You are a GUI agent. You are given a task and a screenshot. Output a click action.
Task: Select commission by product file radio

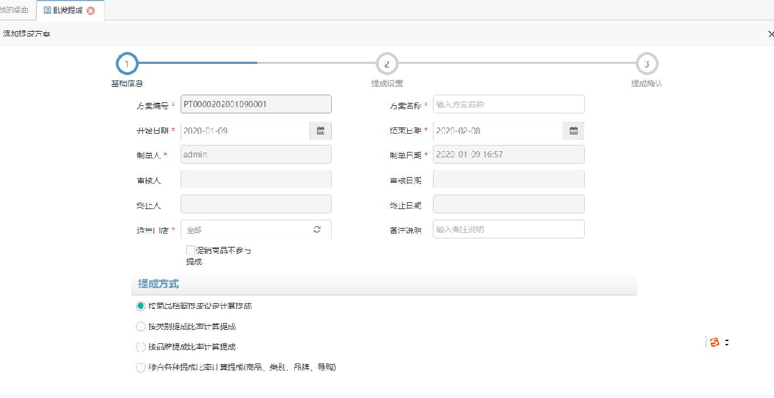point(140,306)
